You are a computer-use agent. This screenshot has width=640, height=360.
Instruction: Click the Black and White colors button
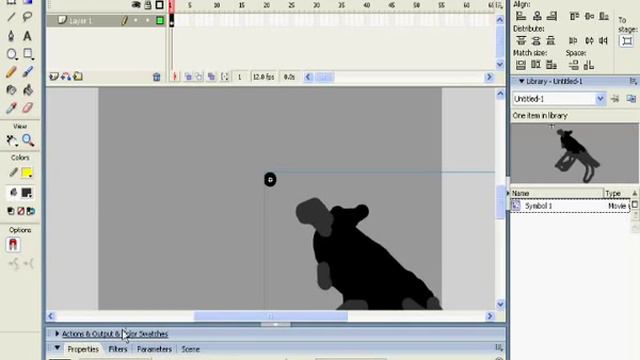point(11,211)
